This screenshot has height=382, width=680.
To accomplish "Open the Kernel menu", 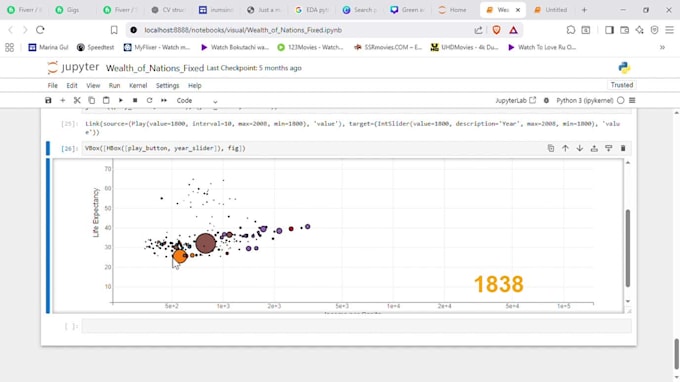I will point(138,85).
